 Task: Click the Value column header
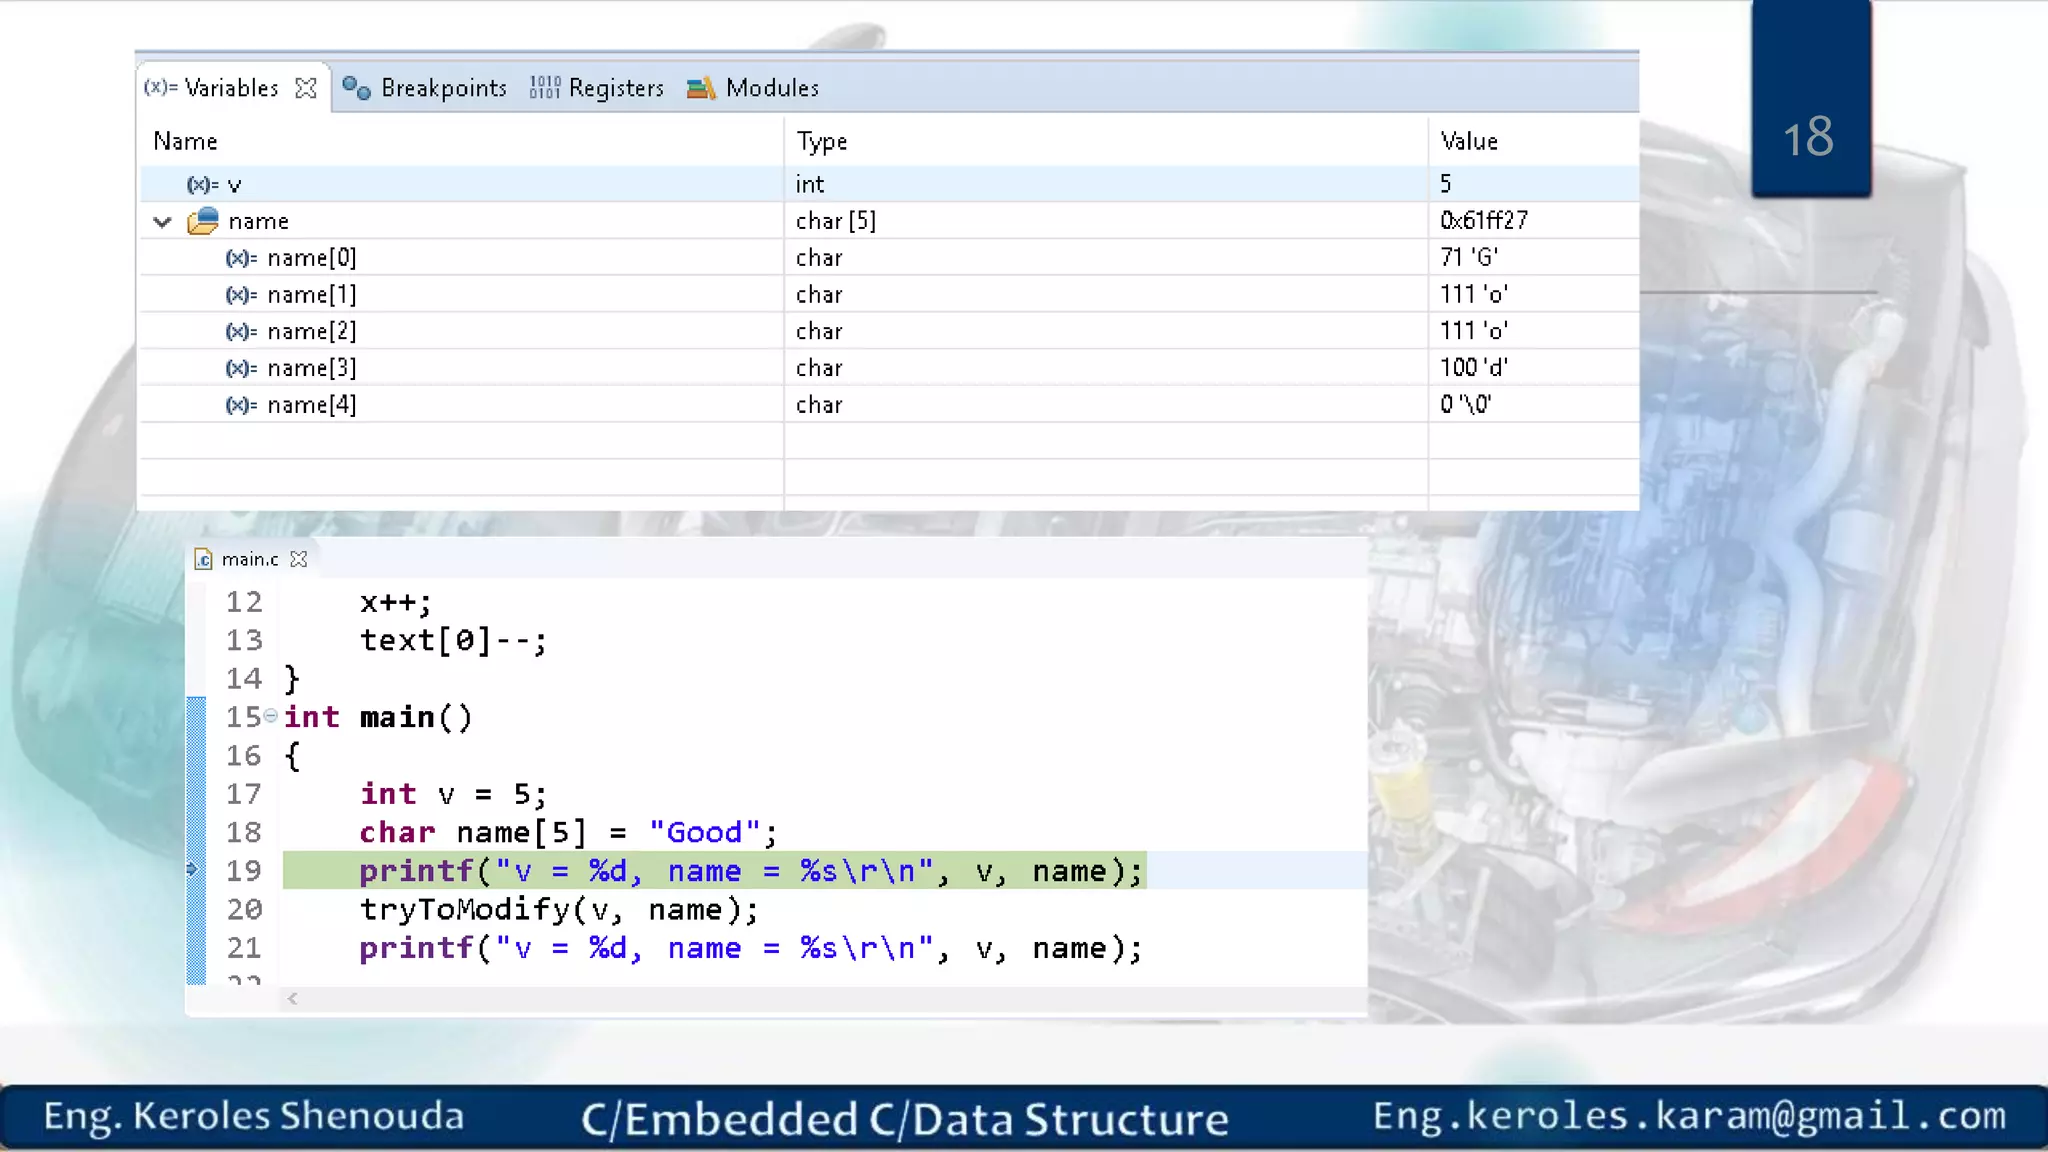pos(1468,141)
